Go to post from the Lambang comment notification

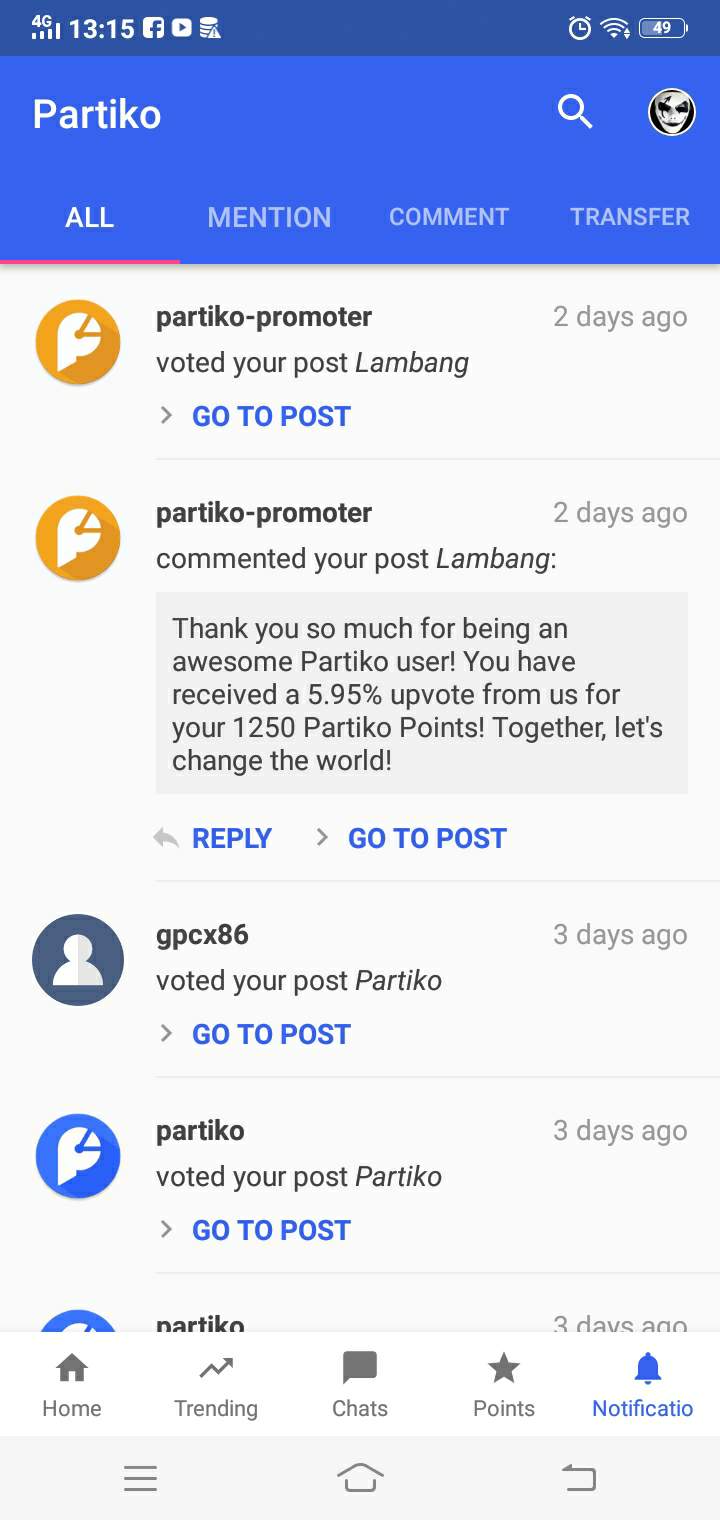[427, 838]
